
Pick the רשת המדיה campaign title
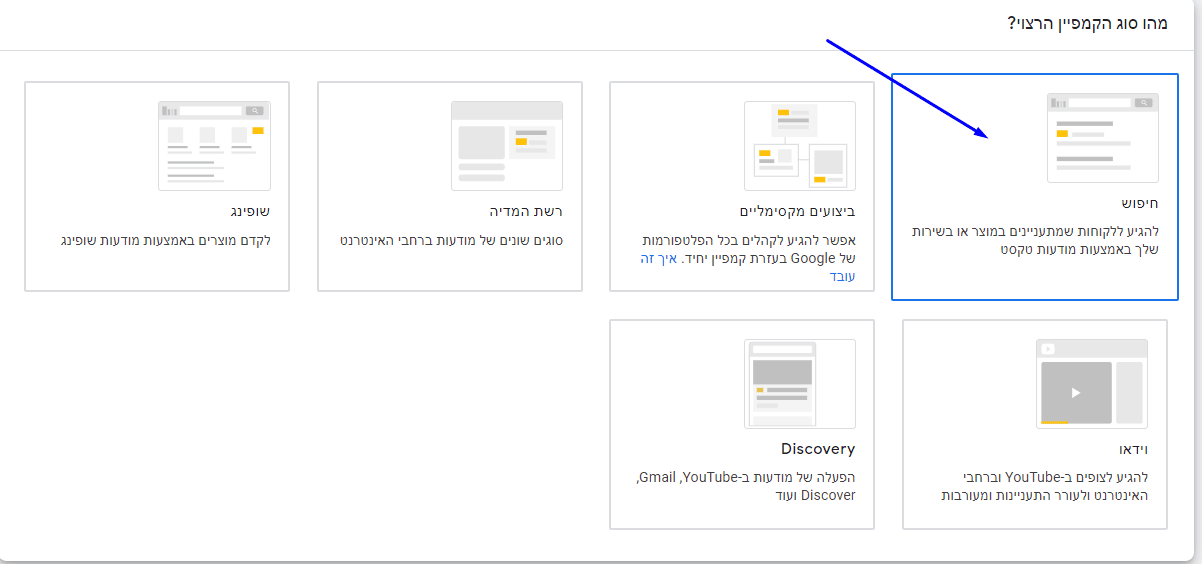click(x=526, y=211)
